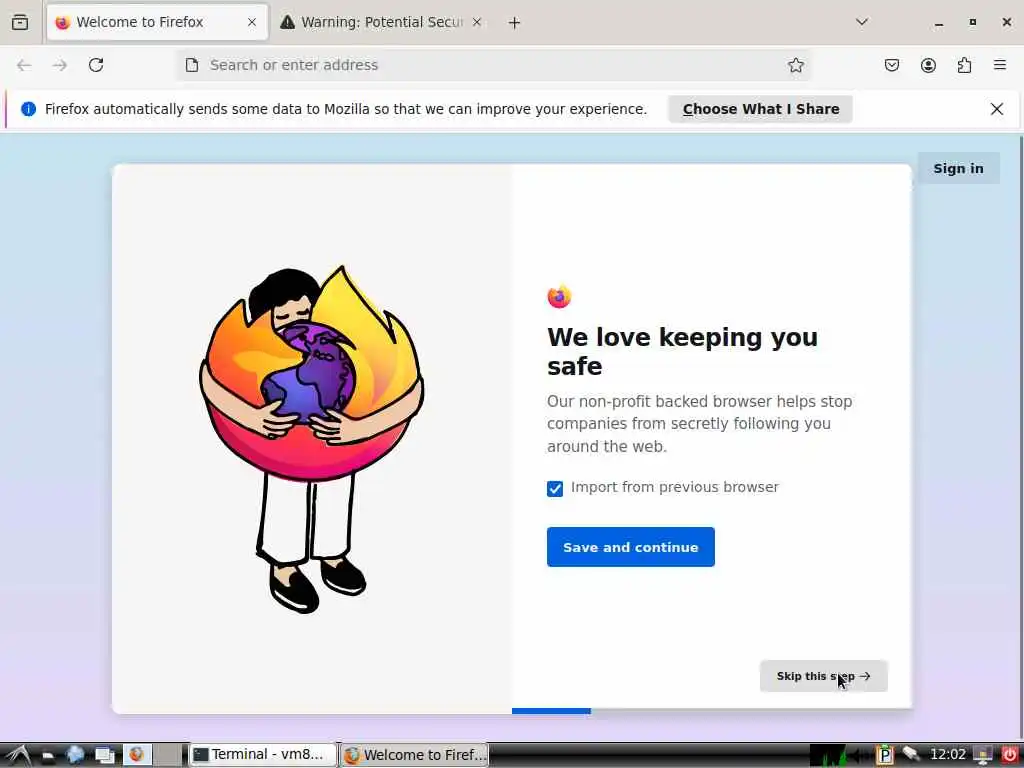Click the Import from previous browser label
Screen dimensions: 1024x768
click(x=675, y=488)
